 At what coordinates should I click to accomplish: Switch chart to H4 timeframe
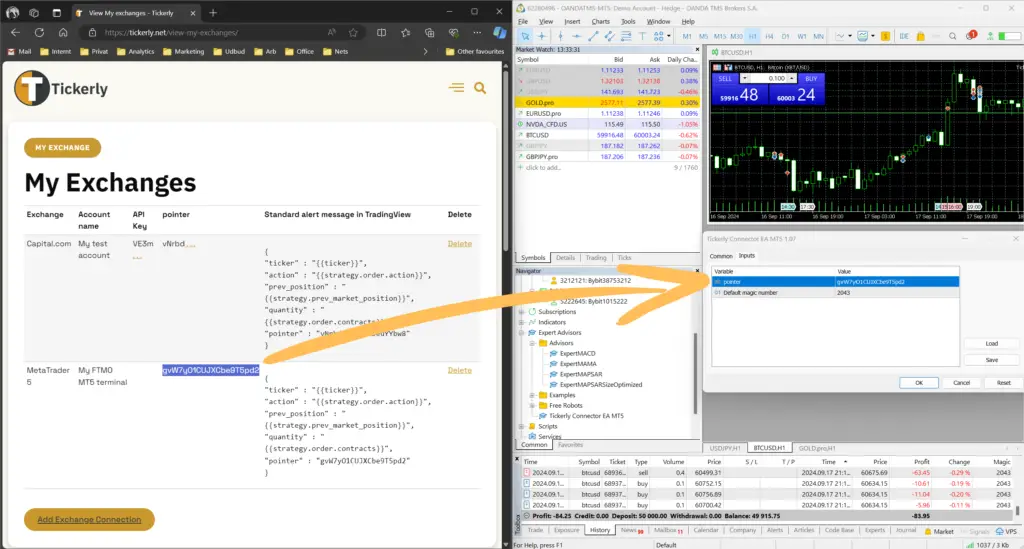(x=769, y=36)
